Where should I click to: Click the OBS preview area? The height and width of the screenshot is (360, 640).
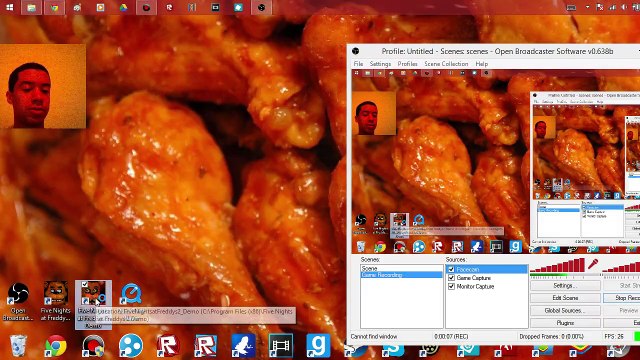click(496, 161)
